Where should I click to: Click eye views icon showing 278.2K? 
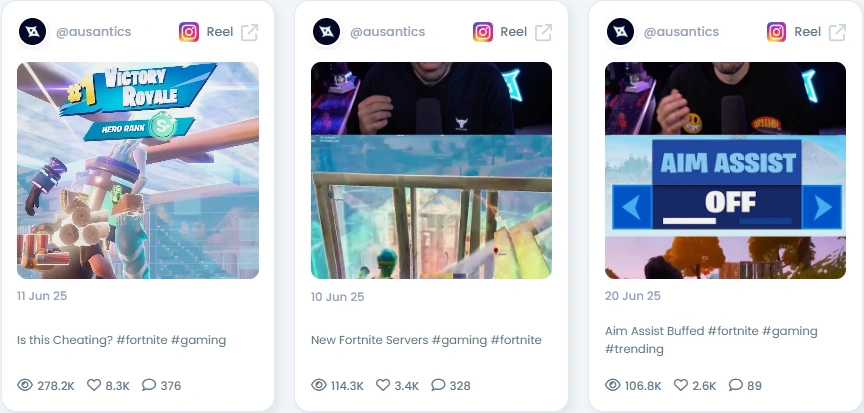coord(25,385)
